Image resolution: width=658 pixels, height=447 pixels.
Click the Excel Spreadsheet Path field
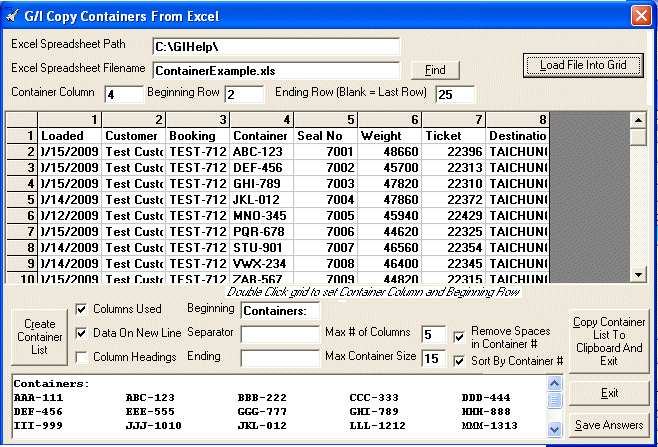coord(275,47)
